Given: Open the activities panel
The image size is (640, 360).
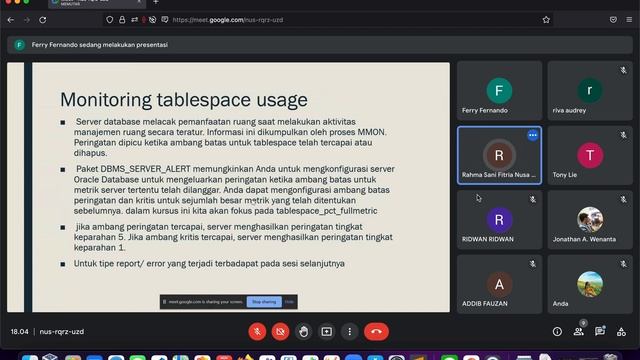Looking at the screenshot, I should 621,331.
